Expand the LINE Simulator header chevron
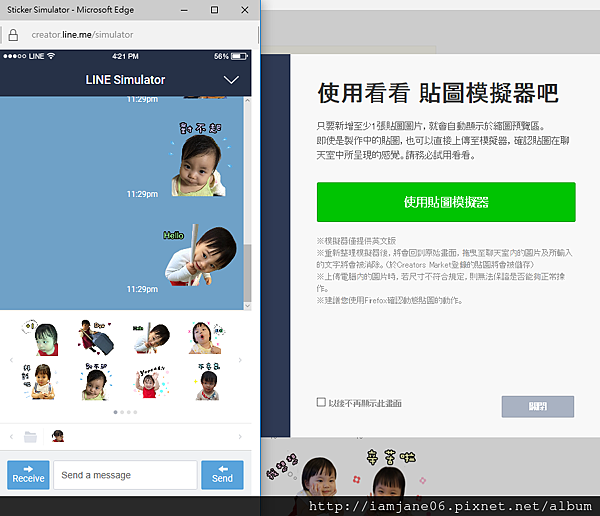The image size is (600, 516). click(x=231, y=80)
